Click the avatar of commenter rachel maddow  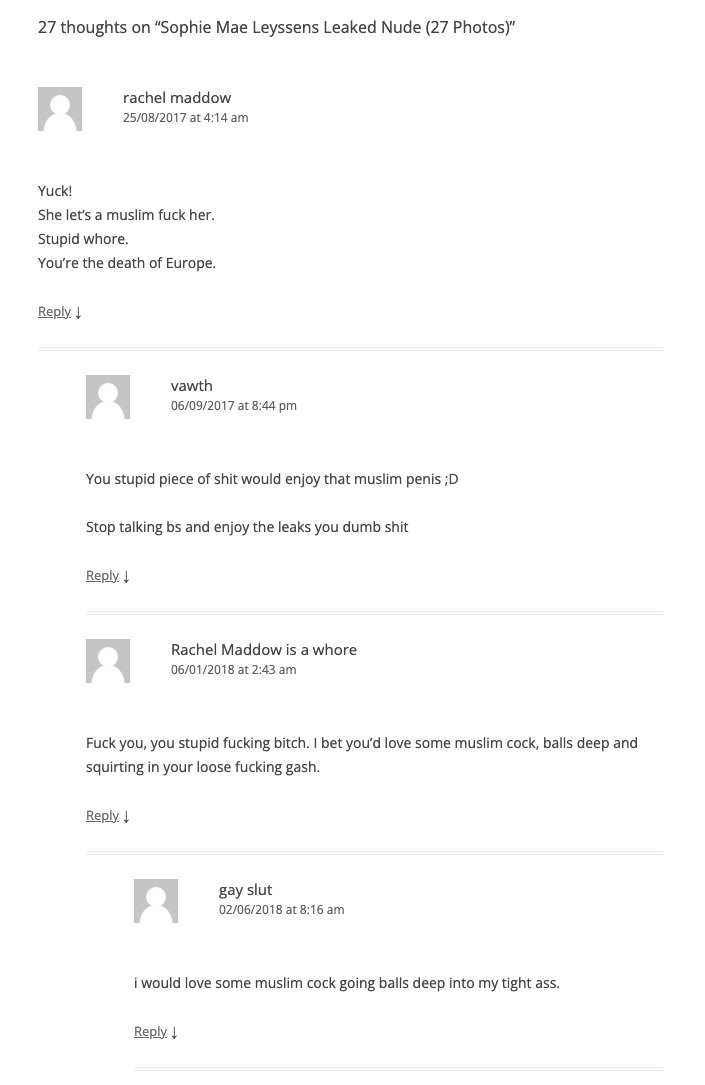click(60, 109)
